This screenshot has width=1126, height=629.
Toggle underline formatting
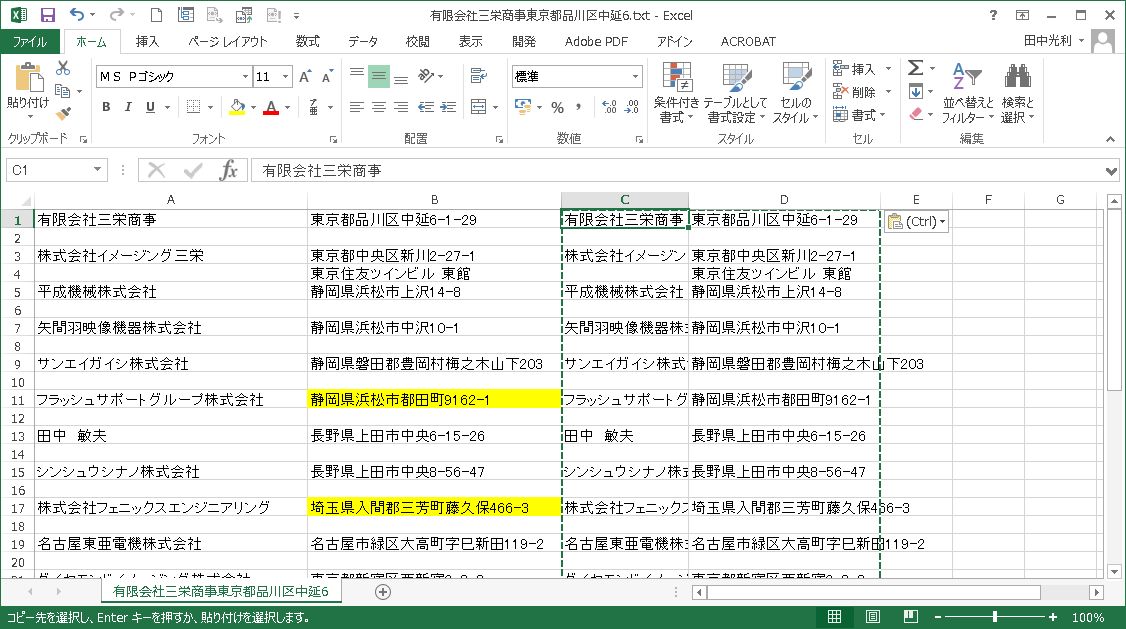tap(150, 107)
